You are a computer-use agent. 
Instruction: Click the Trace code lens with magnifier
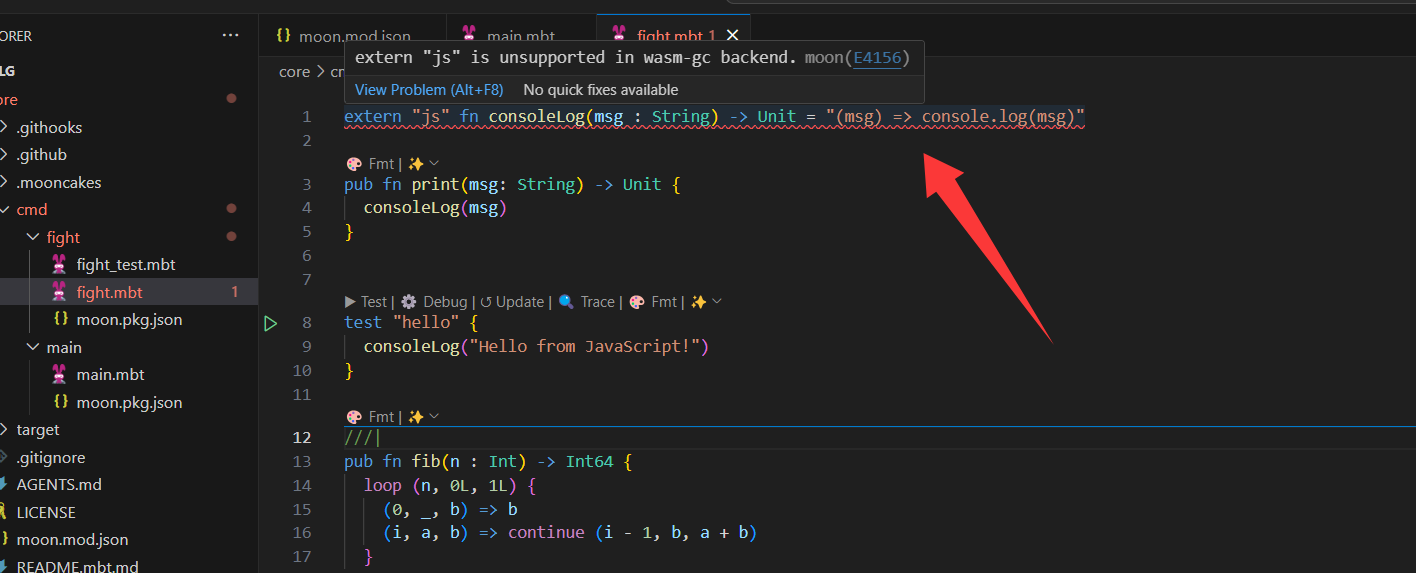[x=587, y=301]
